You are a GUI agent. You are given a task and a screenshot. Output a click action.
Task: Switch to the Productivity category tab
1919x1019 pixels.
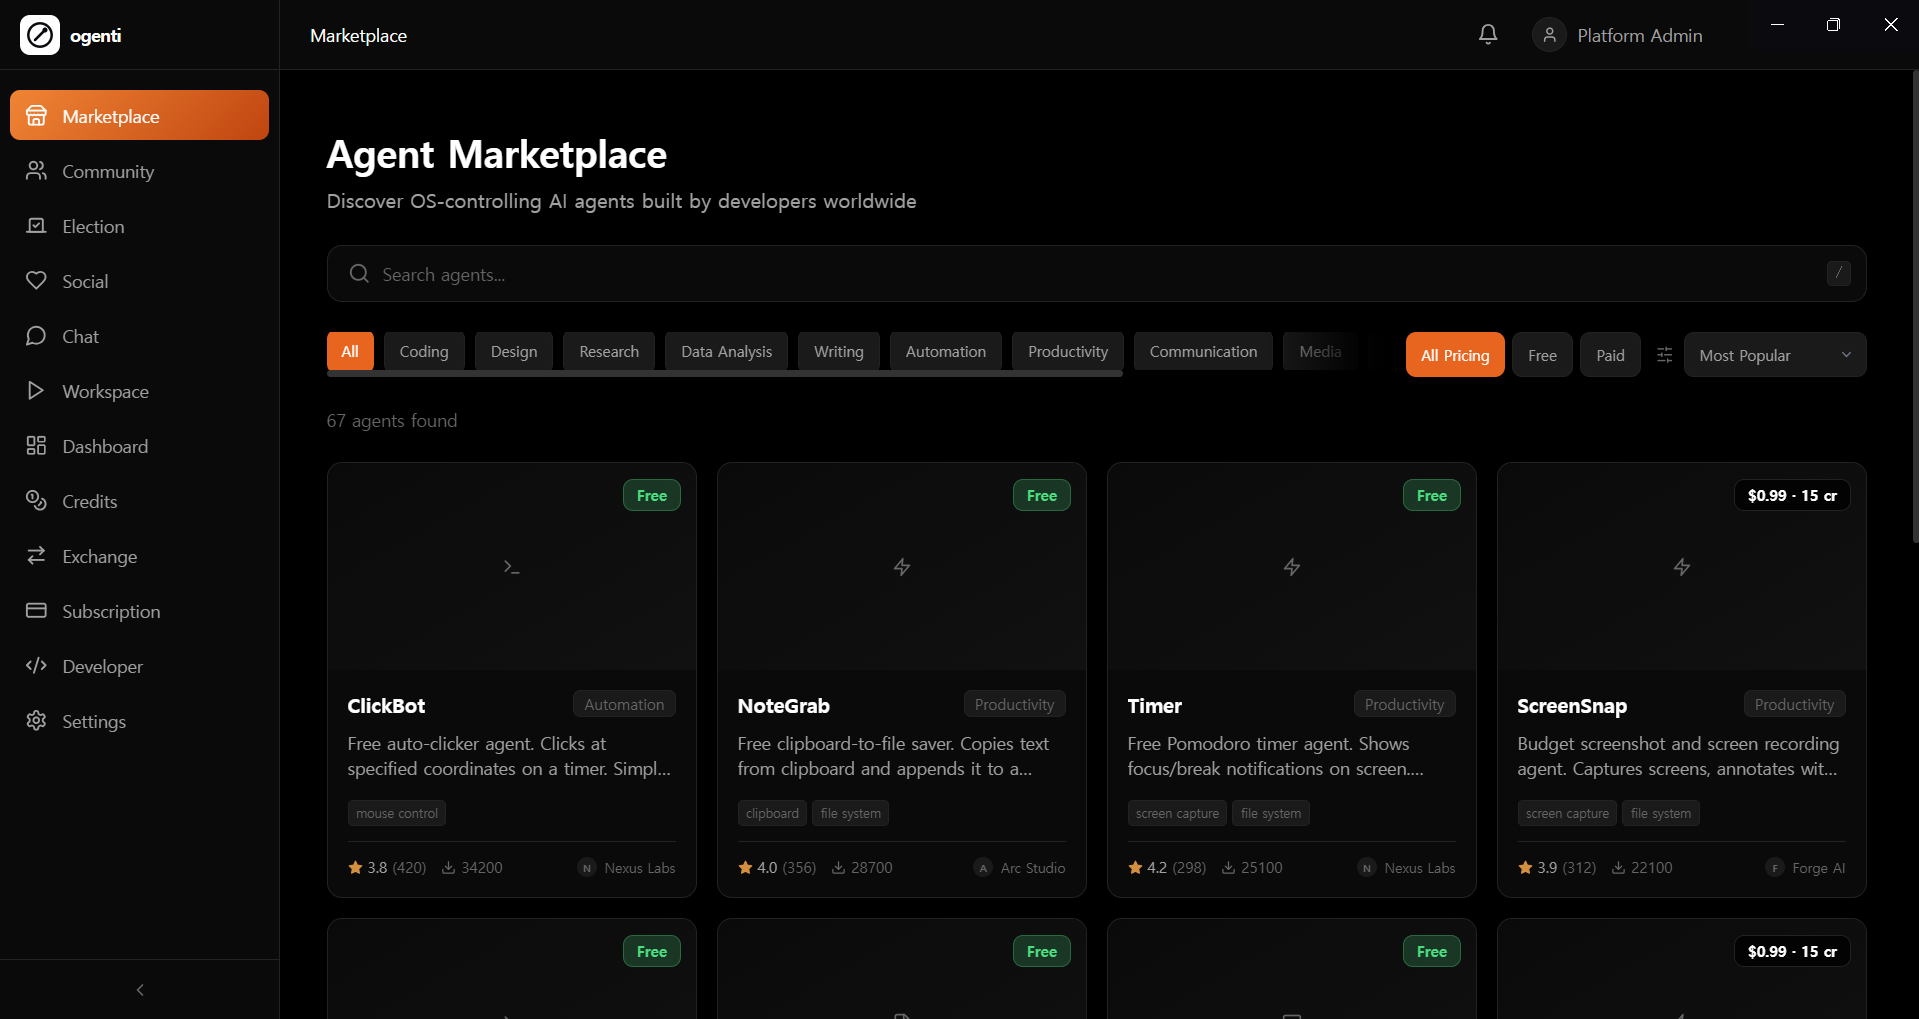pos(1067,351)
